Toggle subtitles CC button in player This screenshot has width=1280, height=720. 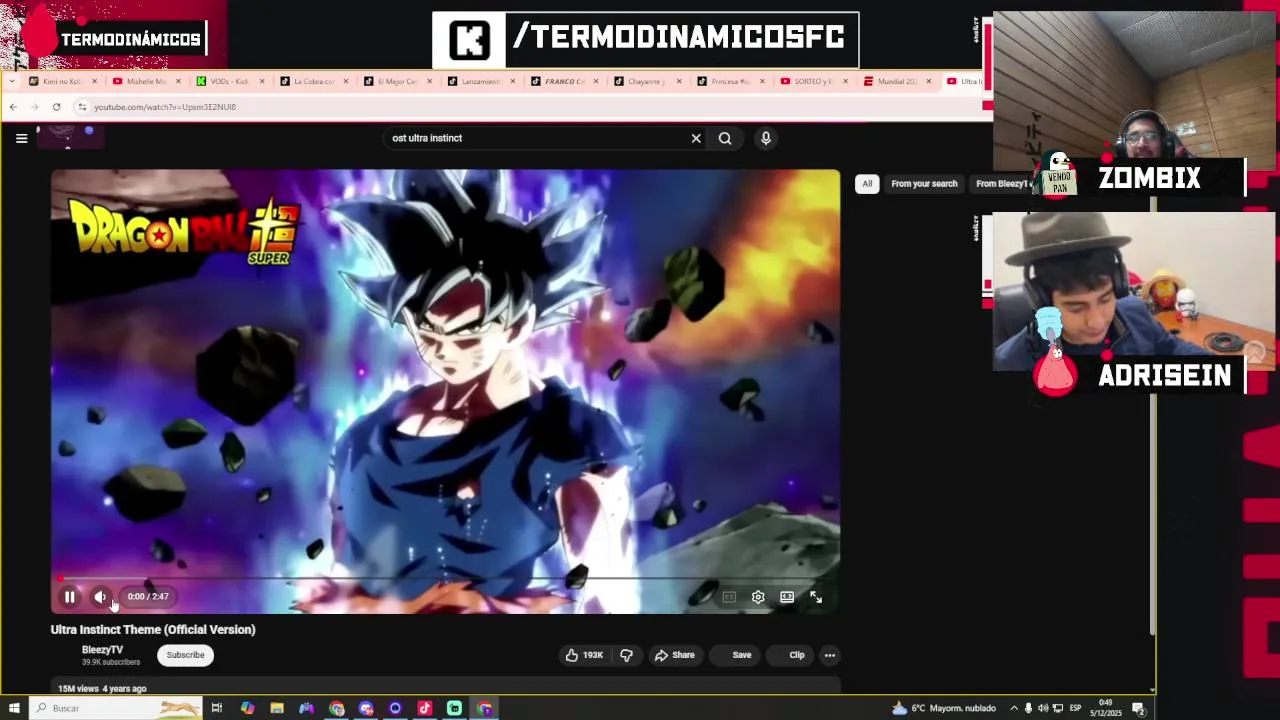729,597
